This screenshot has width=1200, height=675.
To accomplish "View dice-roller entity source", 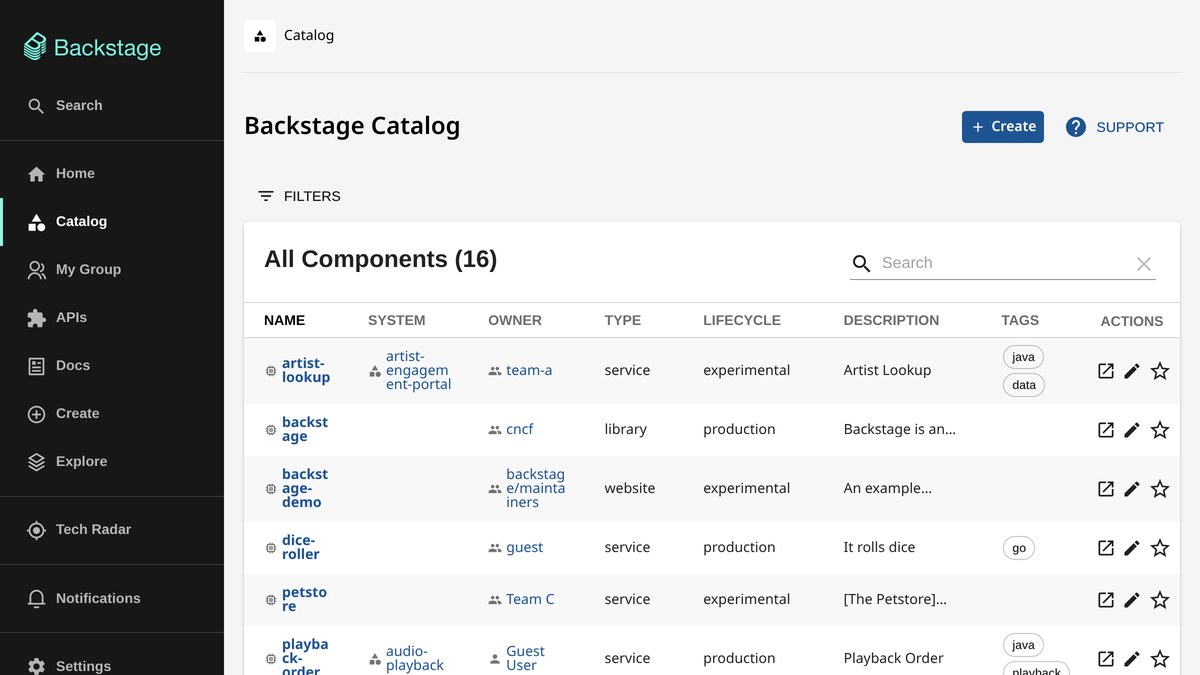I will [1106, 548].
